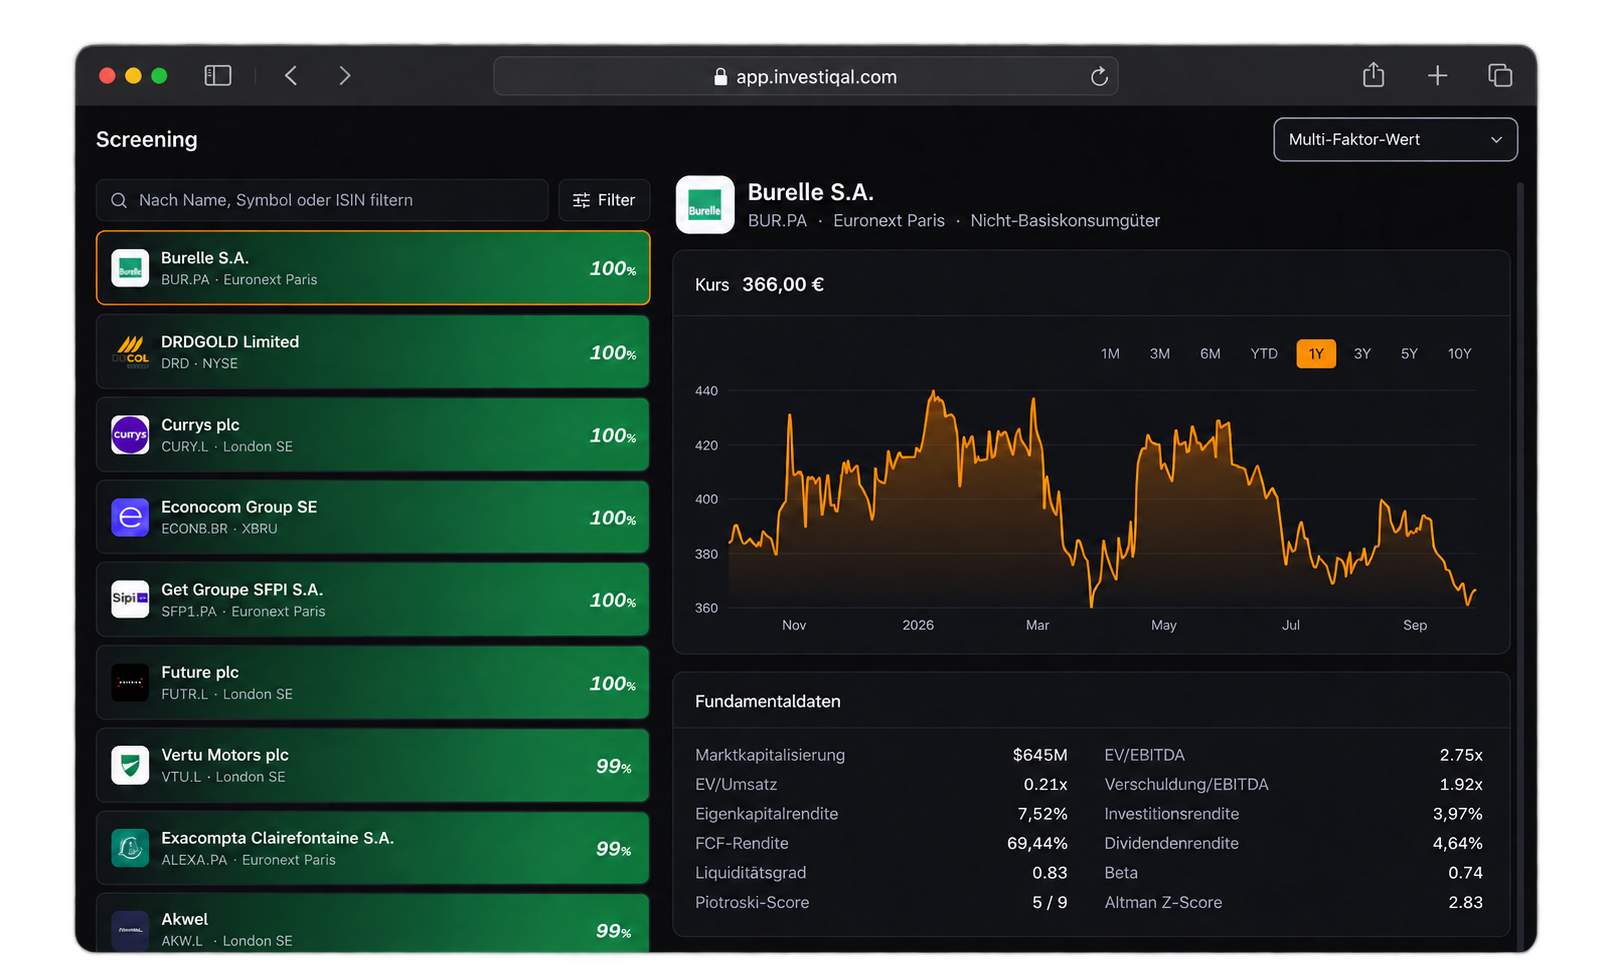Go back with the left chevron
Image resolution: width=1610 pixels, height=977 pixels.
pos(291,76)
